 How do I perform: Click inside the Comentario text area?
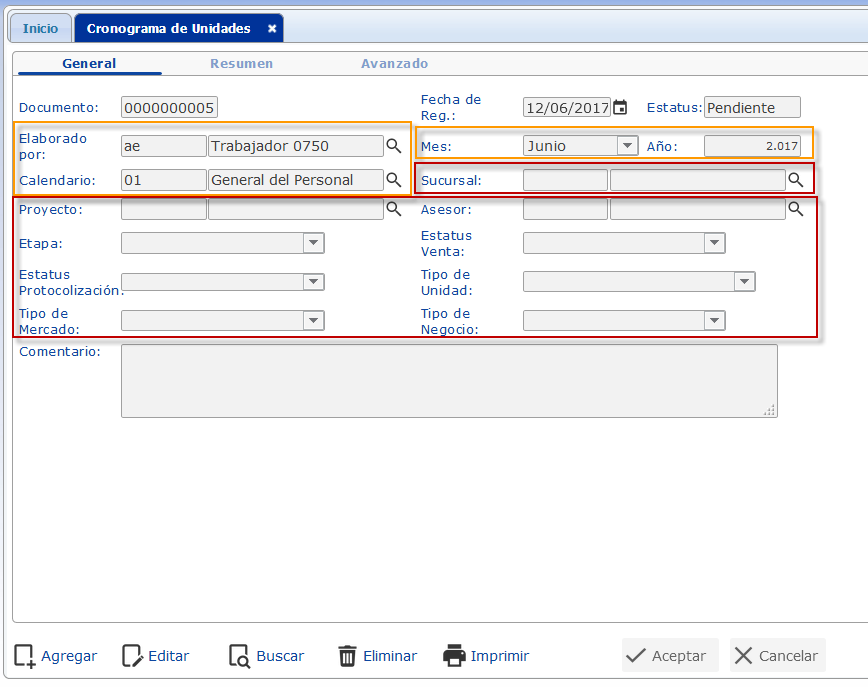(448, 380)
